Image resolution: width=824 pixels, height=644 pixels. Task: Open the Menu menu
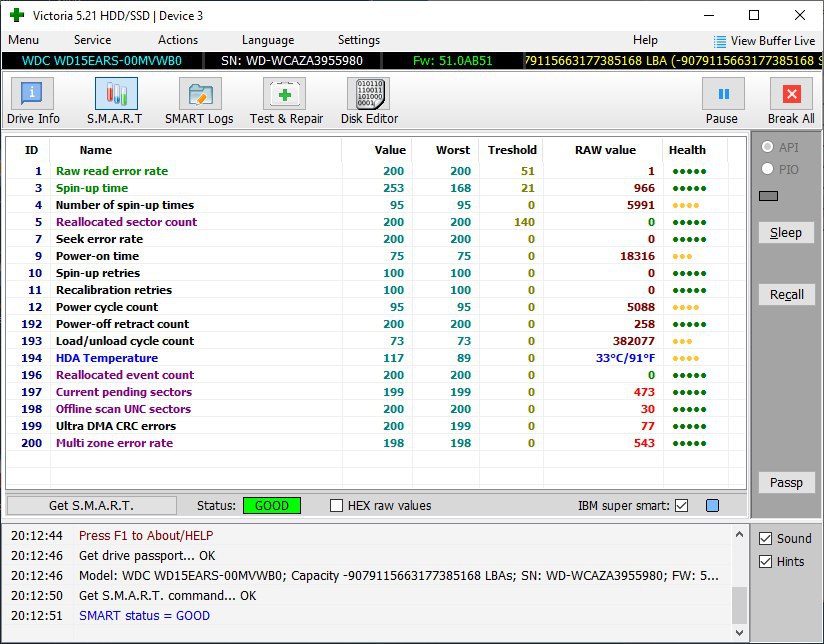23,40
